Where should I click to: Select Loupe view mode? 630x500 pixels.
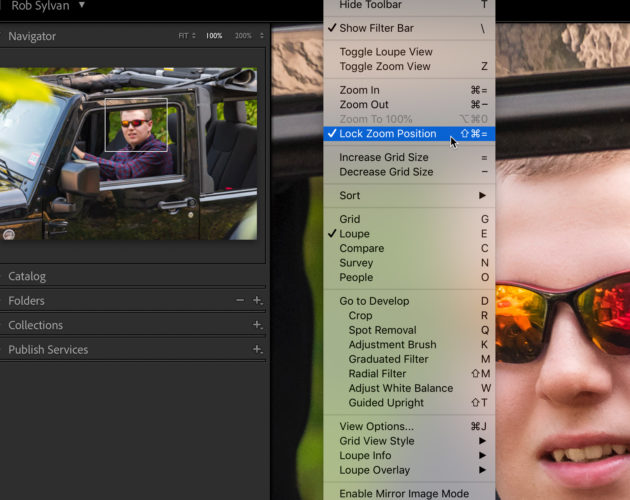(x=409, y=234)
